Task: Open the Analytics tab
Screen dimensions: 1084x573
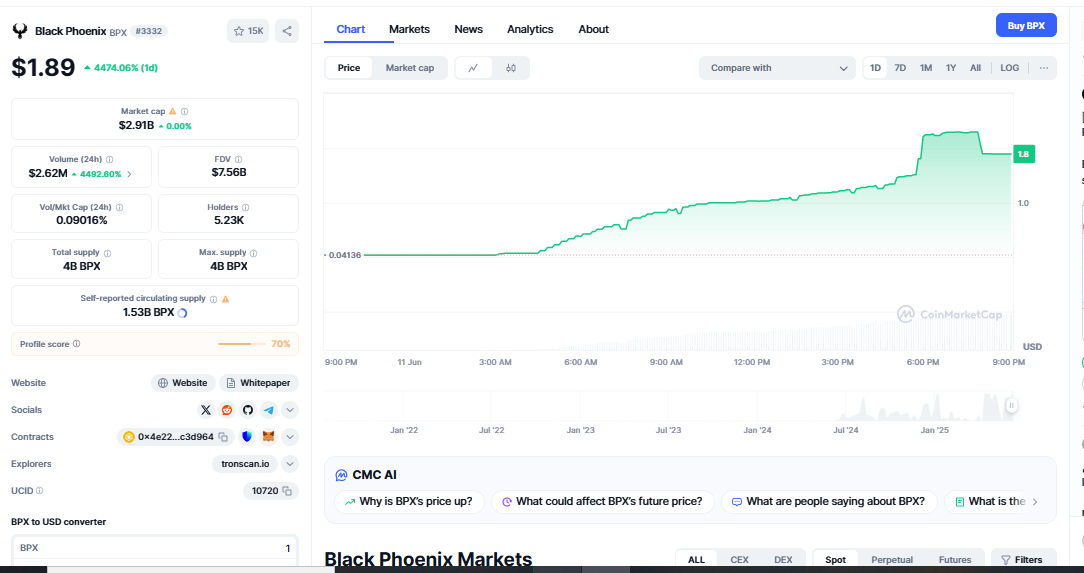Action: pyautogui.click(x=530, y=29)
